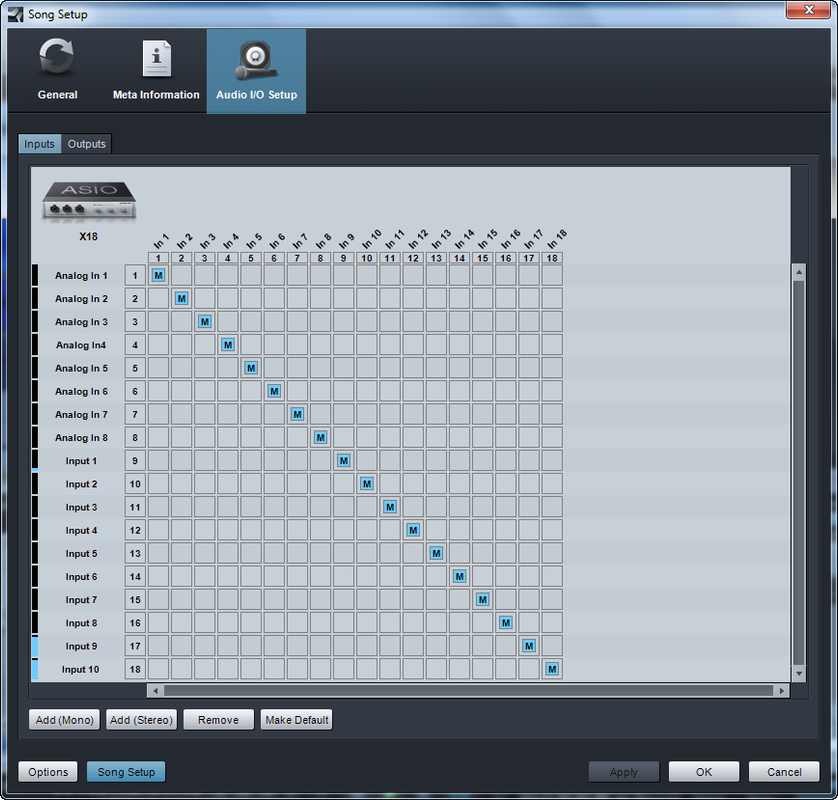Viewport: 838px width, 800px height.
Task: Remove the selected input channel
Action: 219,720
